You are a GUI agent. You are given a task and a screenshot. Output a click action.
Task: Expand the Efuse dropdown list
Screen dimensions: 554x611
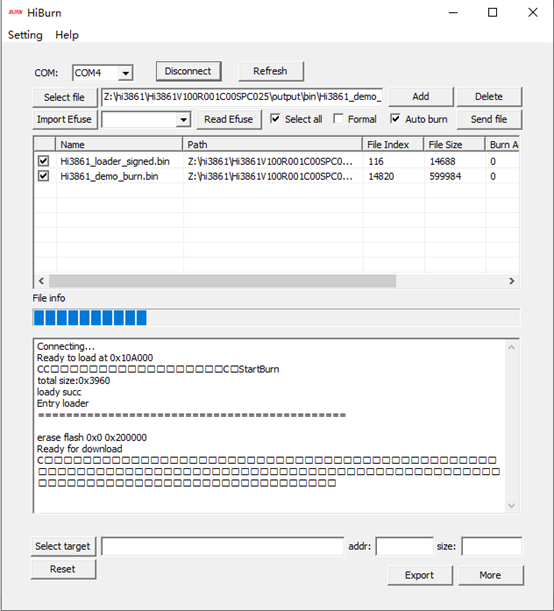pos(183,120)
